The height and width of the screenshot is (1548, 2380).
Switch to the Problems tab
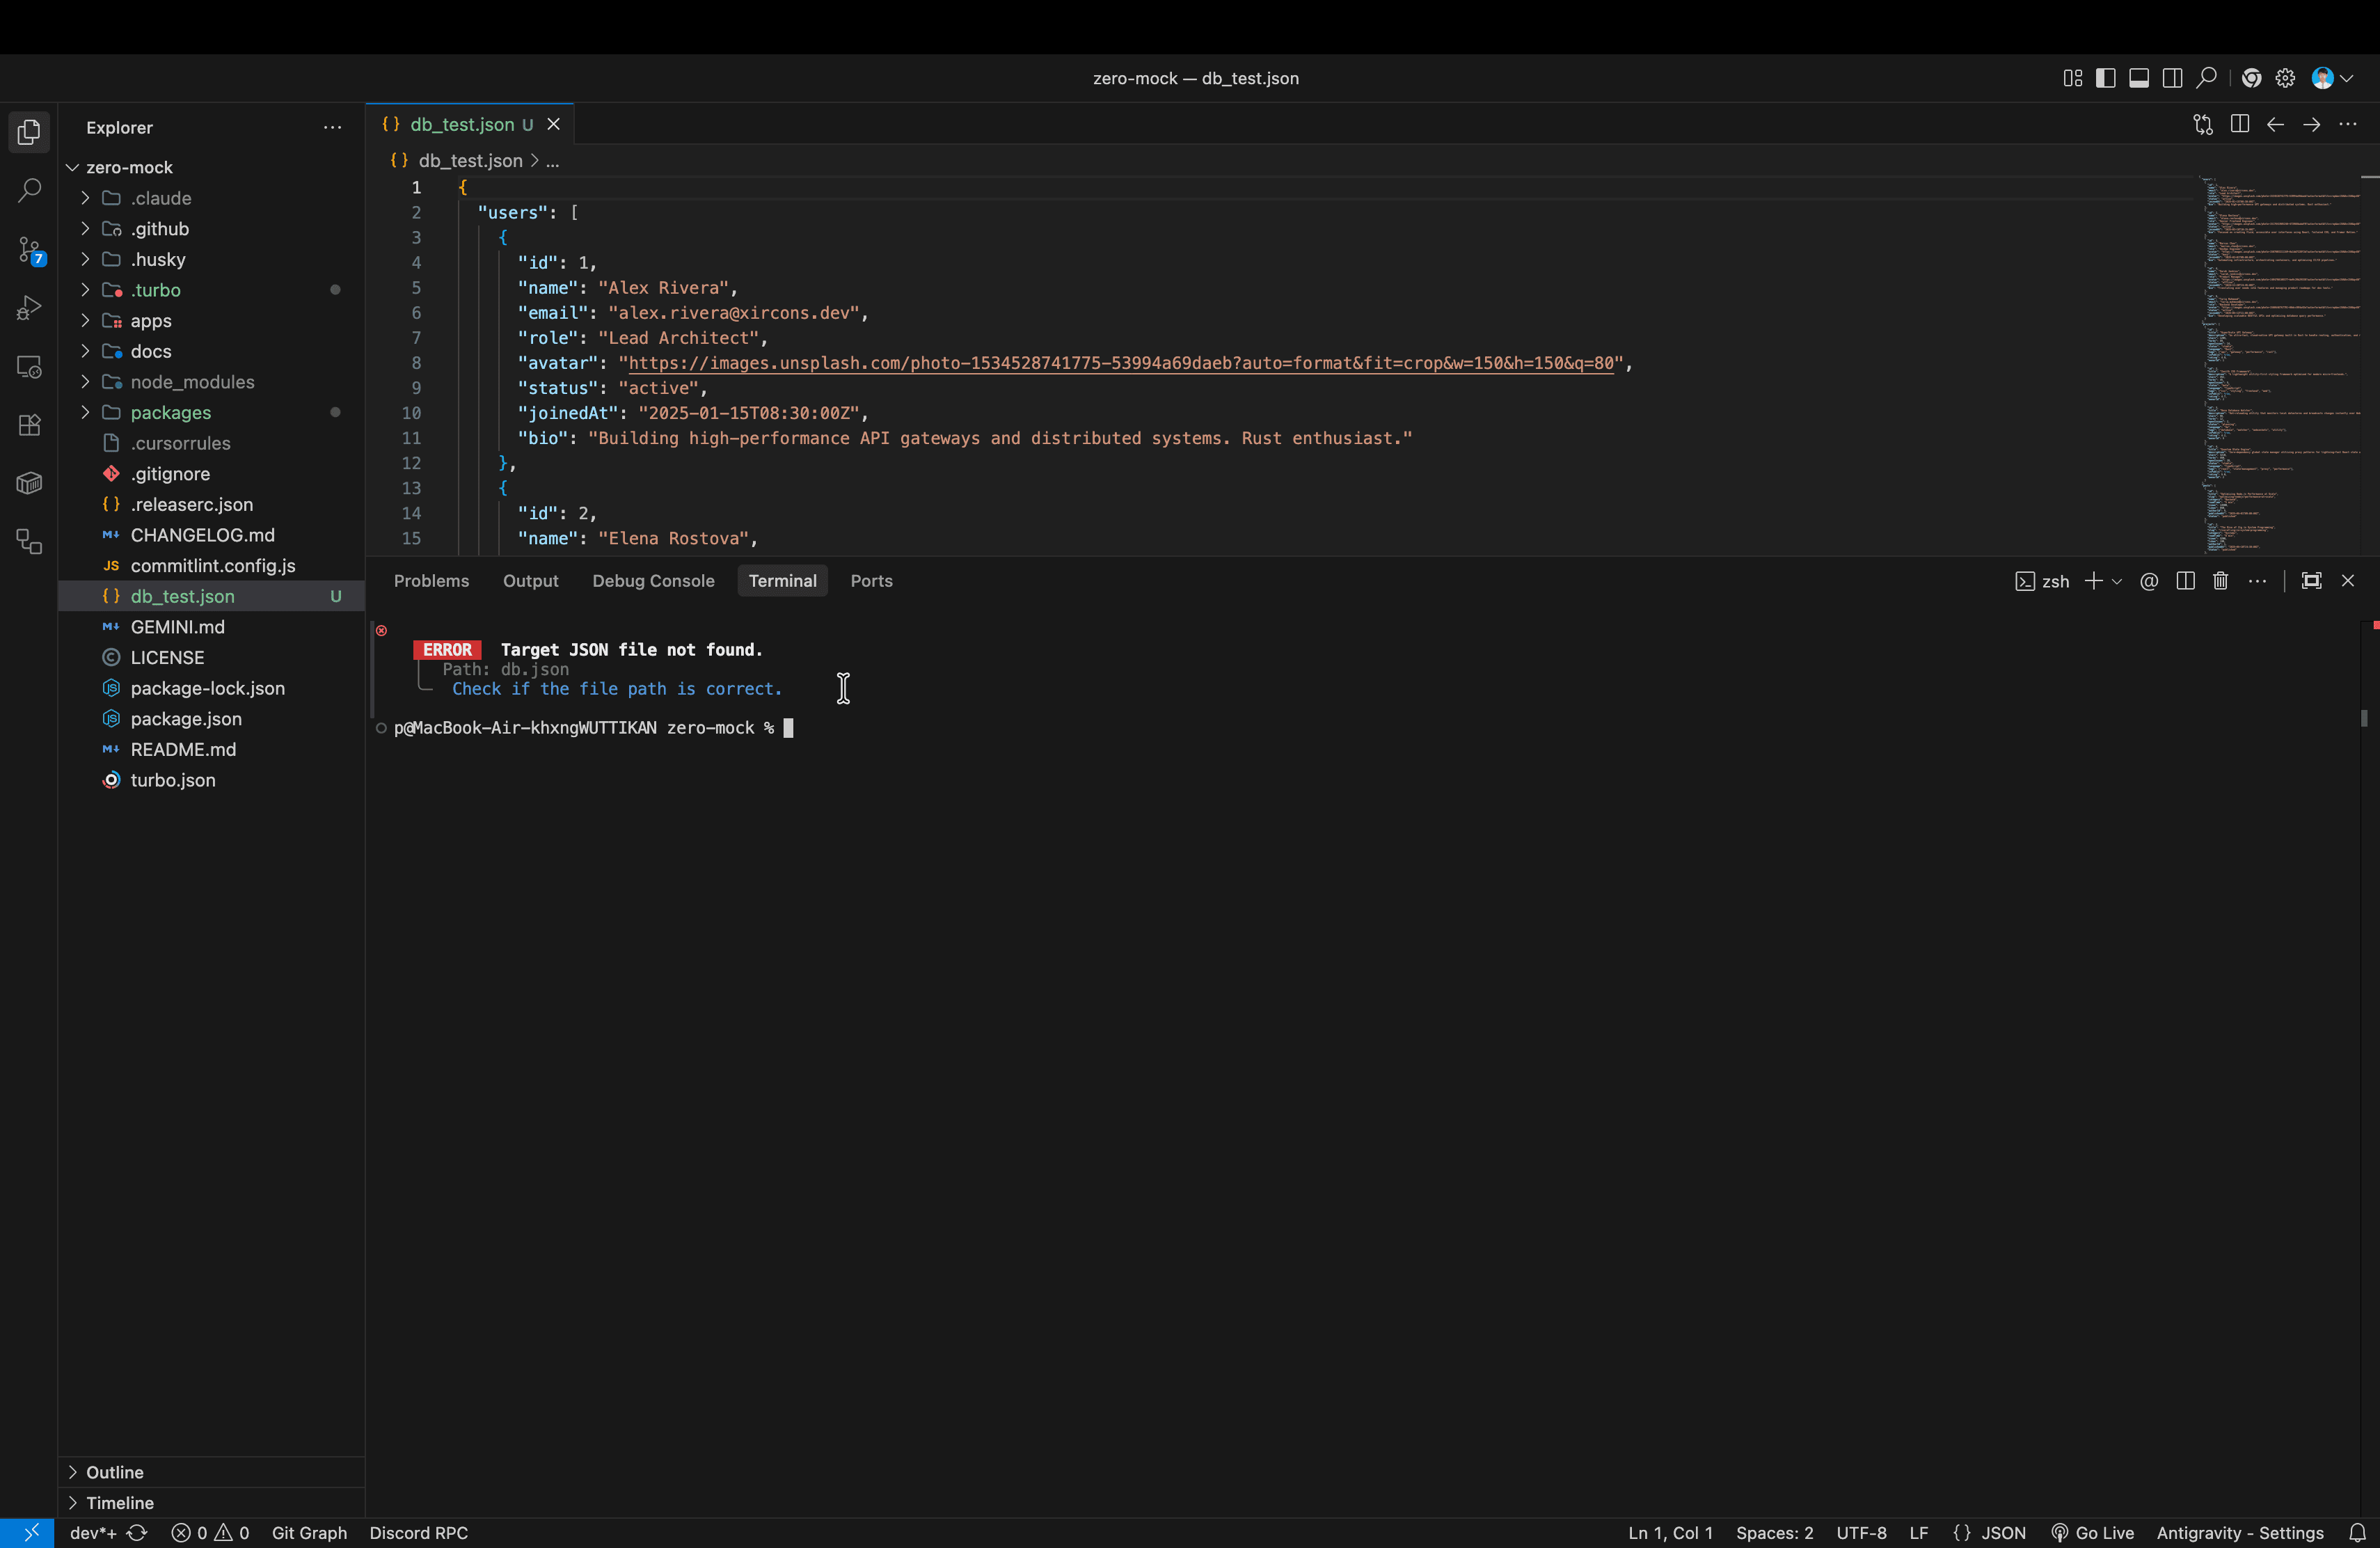pyautogui.click(x=431, y=581)
